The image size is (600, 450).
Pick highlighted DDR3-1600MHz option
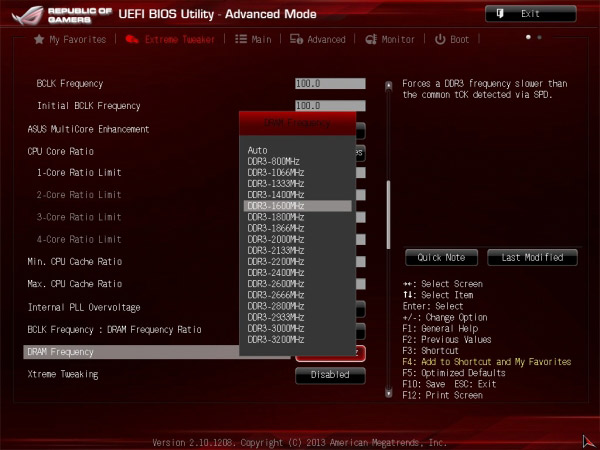(297, 206)
